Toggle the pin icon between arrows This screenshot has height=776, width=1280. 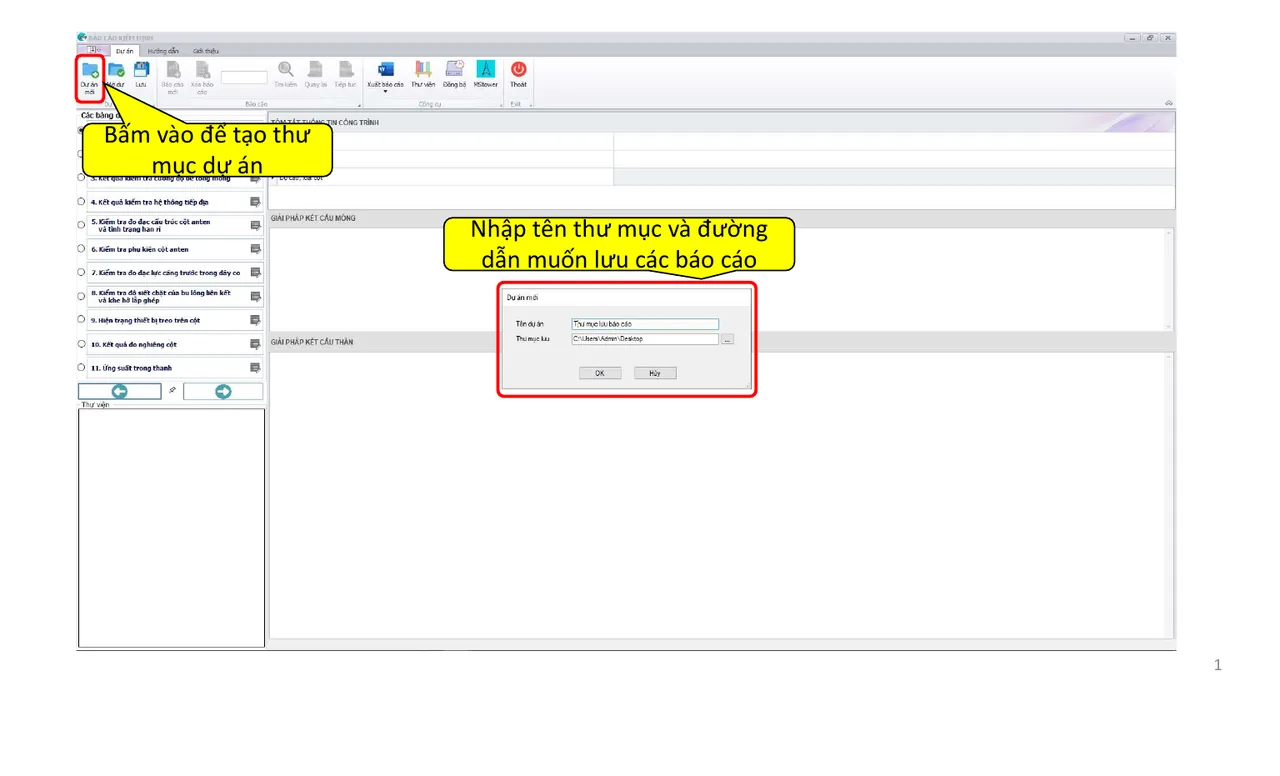click(172, 390)
